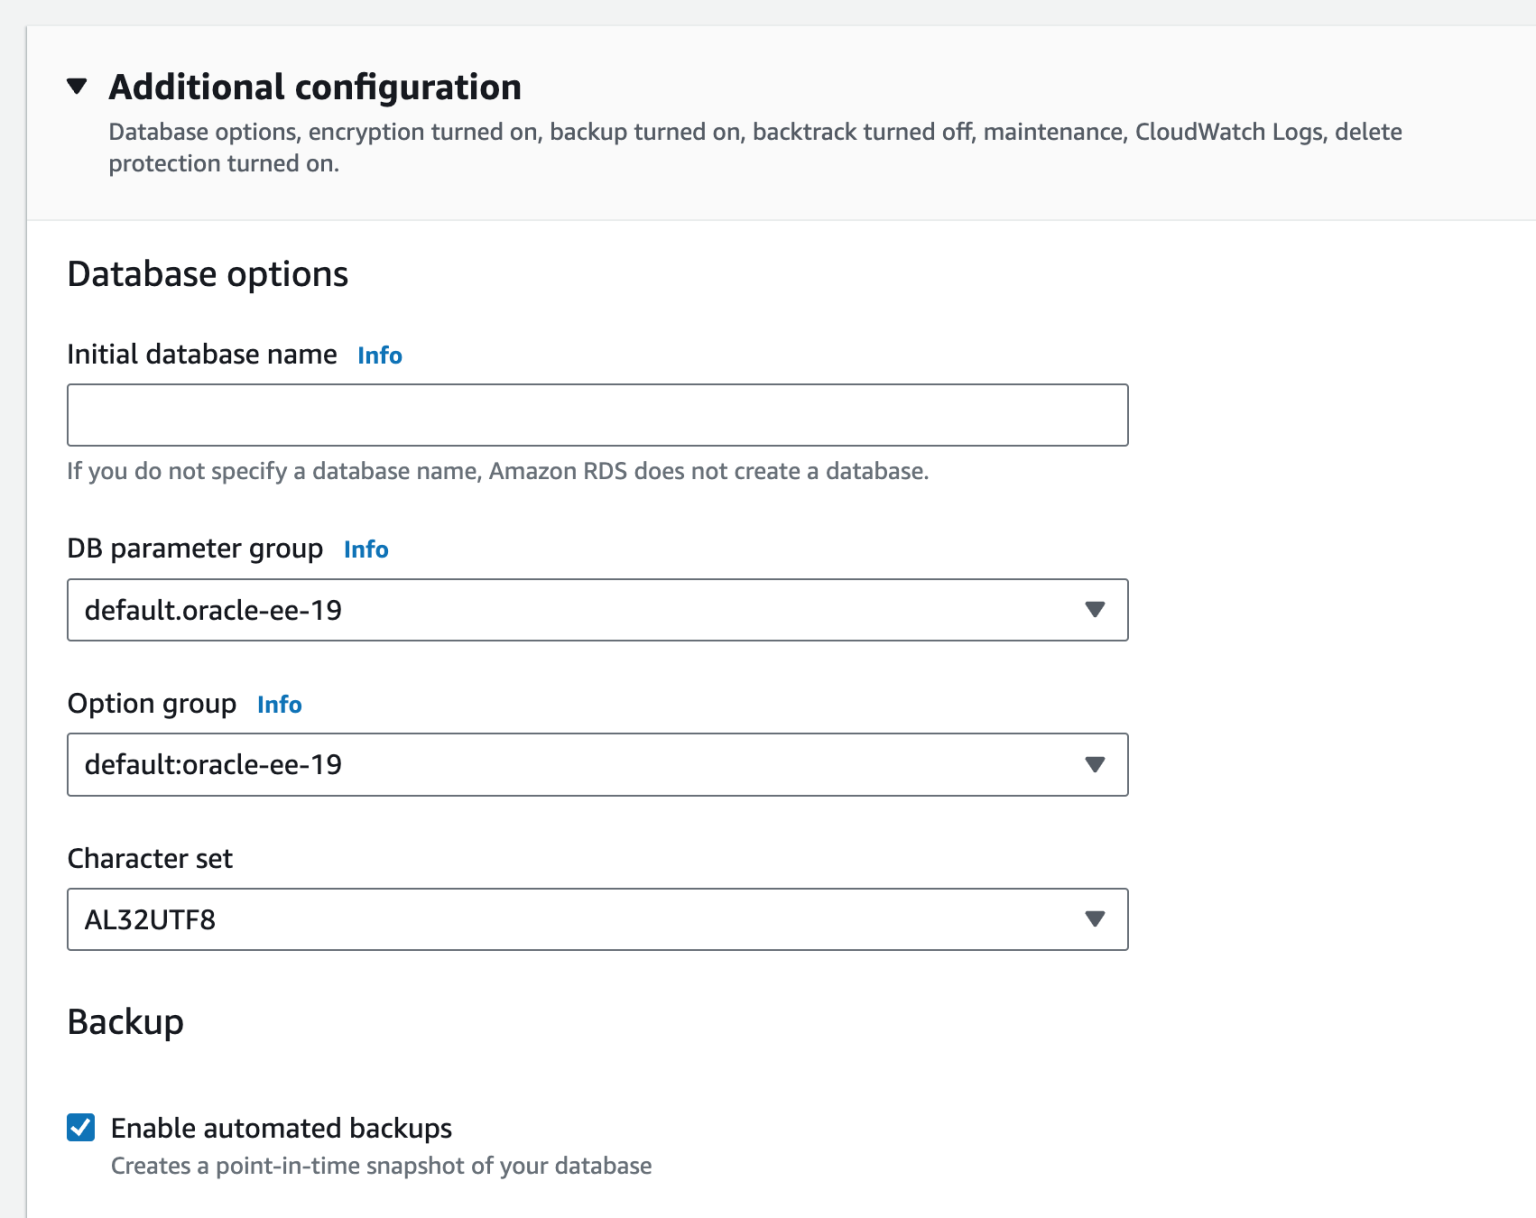Click the Character set field label
The image size is (1536, 1218).
click(x=149, y=858)
